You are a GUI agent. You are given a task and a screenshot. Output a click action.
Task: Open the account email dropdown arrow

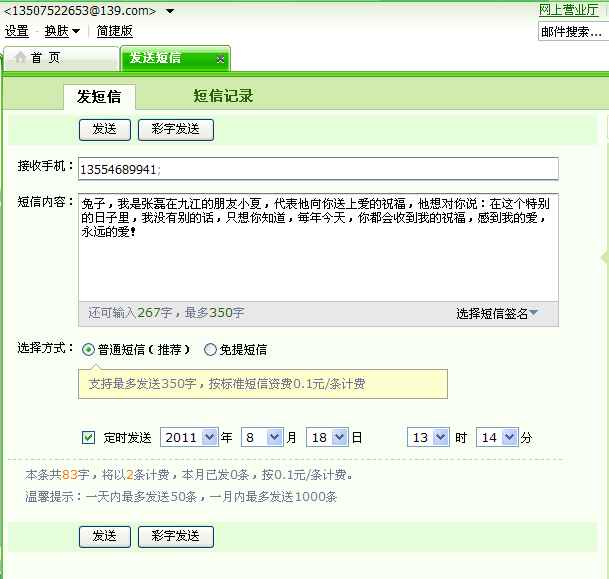[170, 11]
